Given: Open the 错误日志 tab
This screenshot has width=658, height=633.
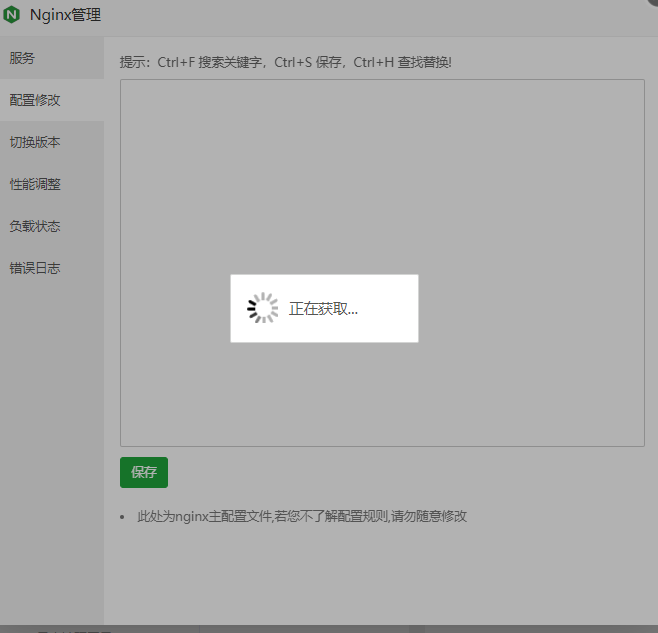Looking at the screenshot, I should (52, 268).
